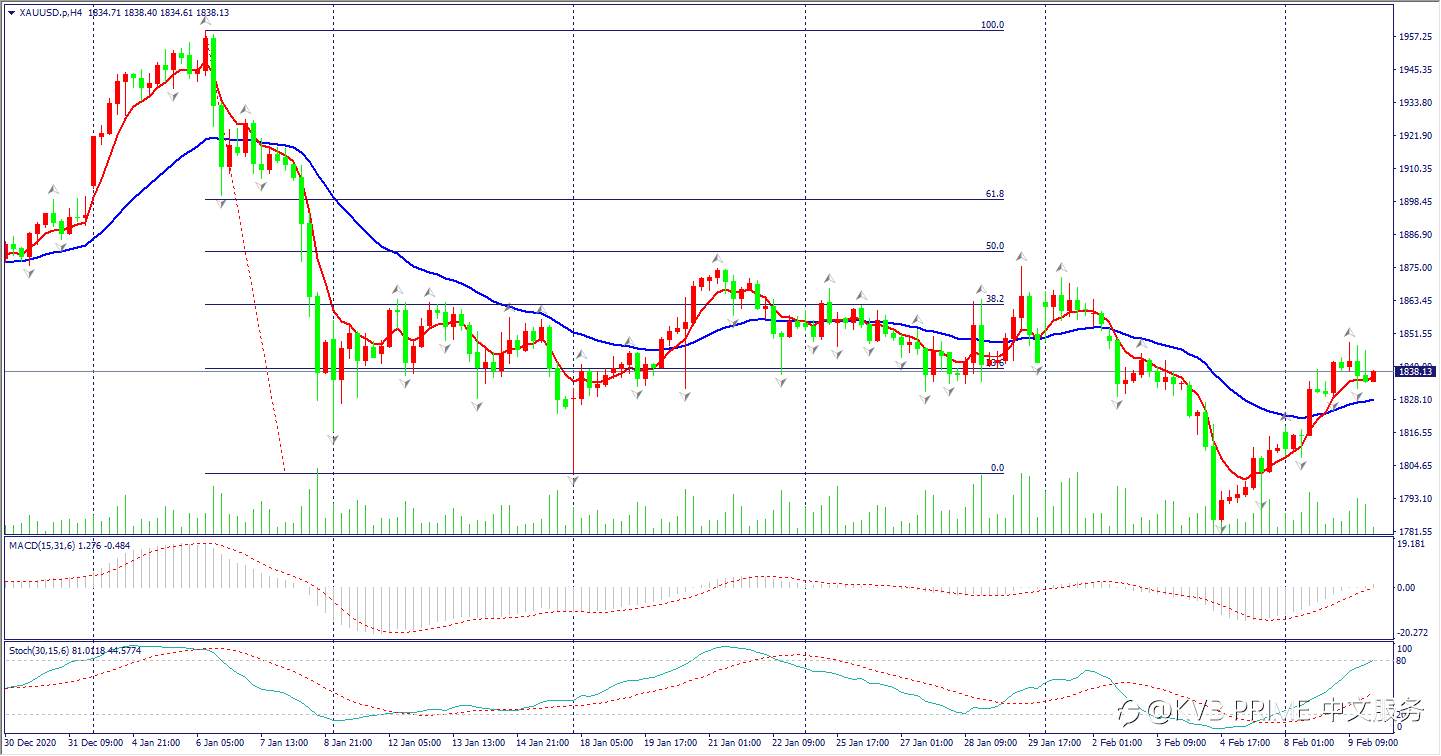This screenshot has width=1441, height=756.
Task: Click price scale value 1945.35
Action: 1415,70
